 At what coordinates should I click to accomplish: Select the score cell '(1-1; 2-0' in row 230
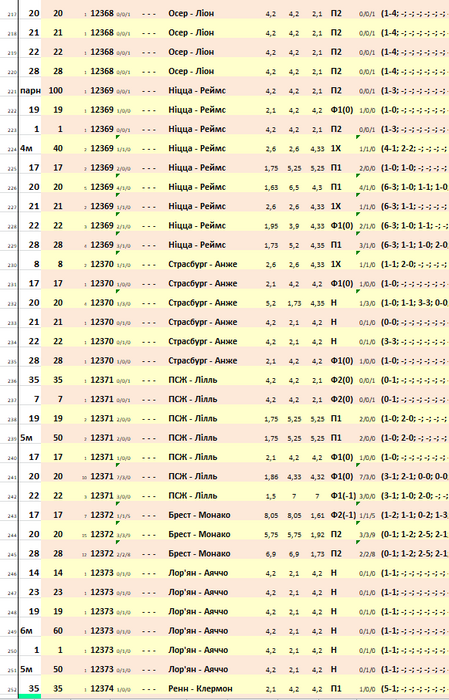[414, 264]
